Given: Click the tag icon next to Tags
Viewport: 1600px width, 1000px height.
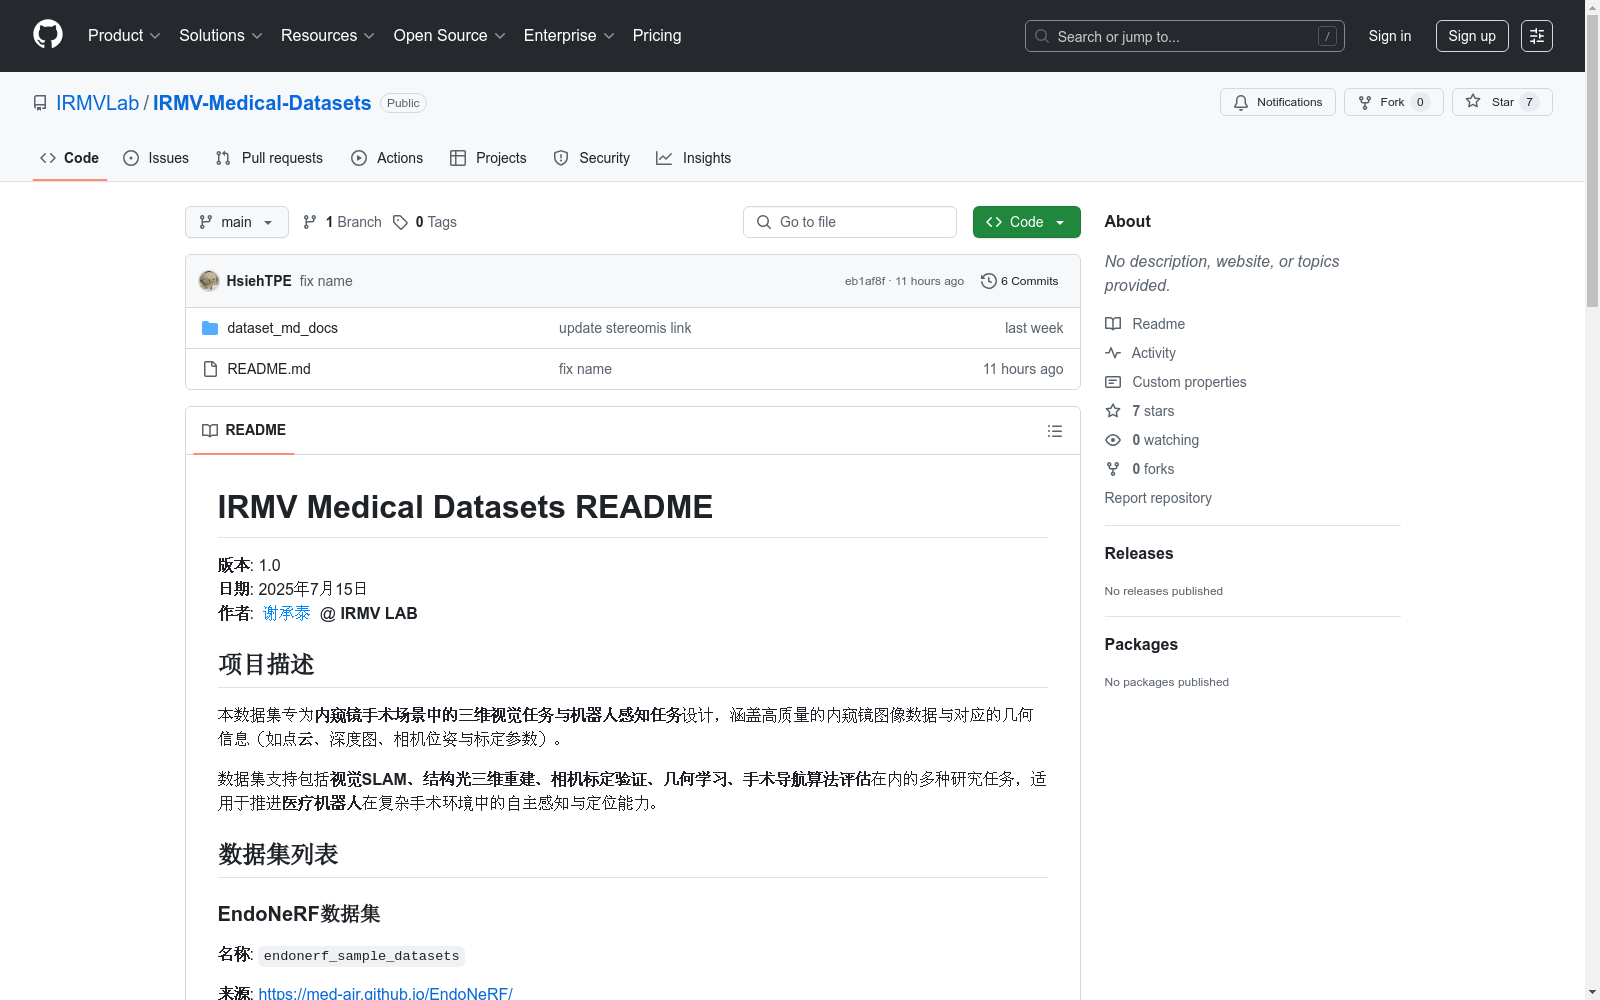Looking at the screenshot, I should (x=401, y=222).
